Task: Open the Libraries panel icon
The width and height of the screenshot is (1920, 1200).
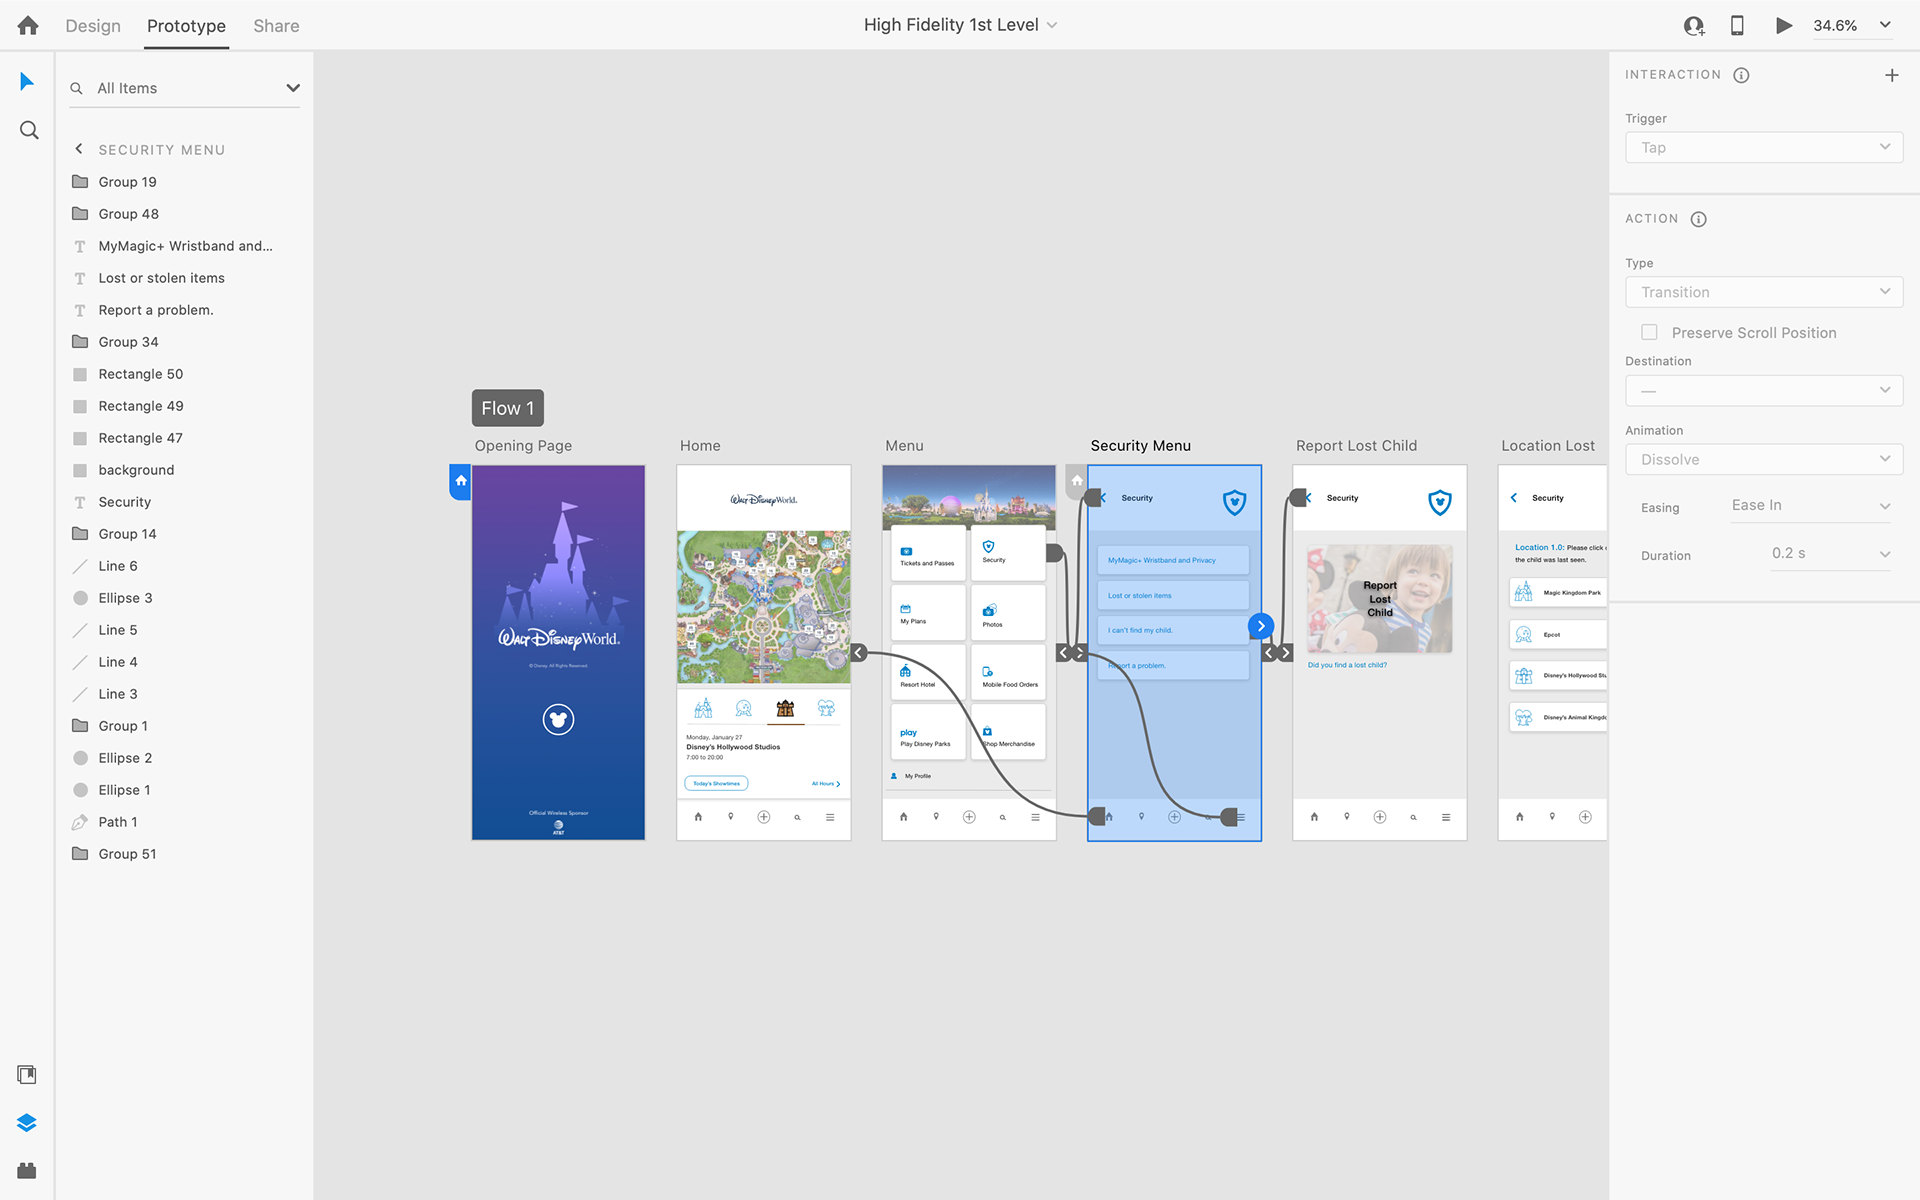Action: [x=27, y=1074]
